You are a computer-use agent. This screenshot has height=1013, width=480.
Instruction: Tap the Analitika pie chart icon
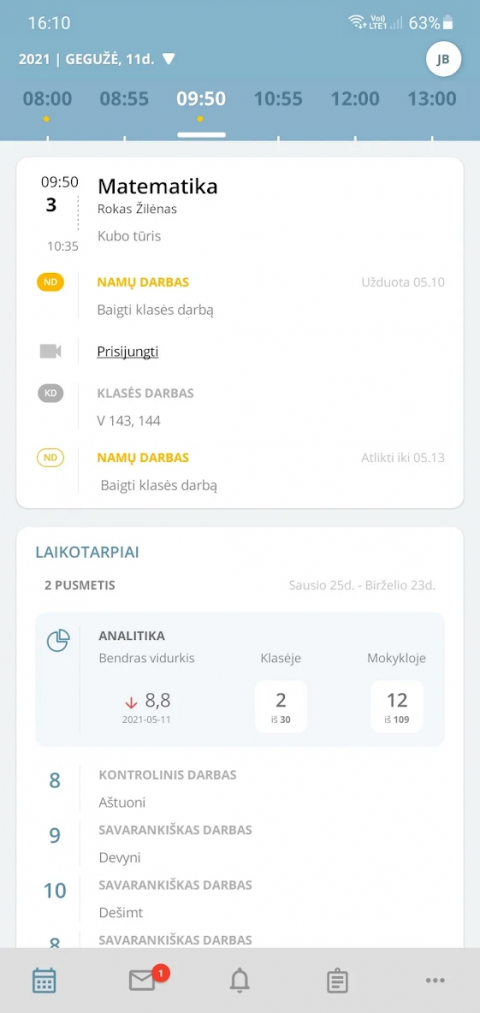(58, 641)
